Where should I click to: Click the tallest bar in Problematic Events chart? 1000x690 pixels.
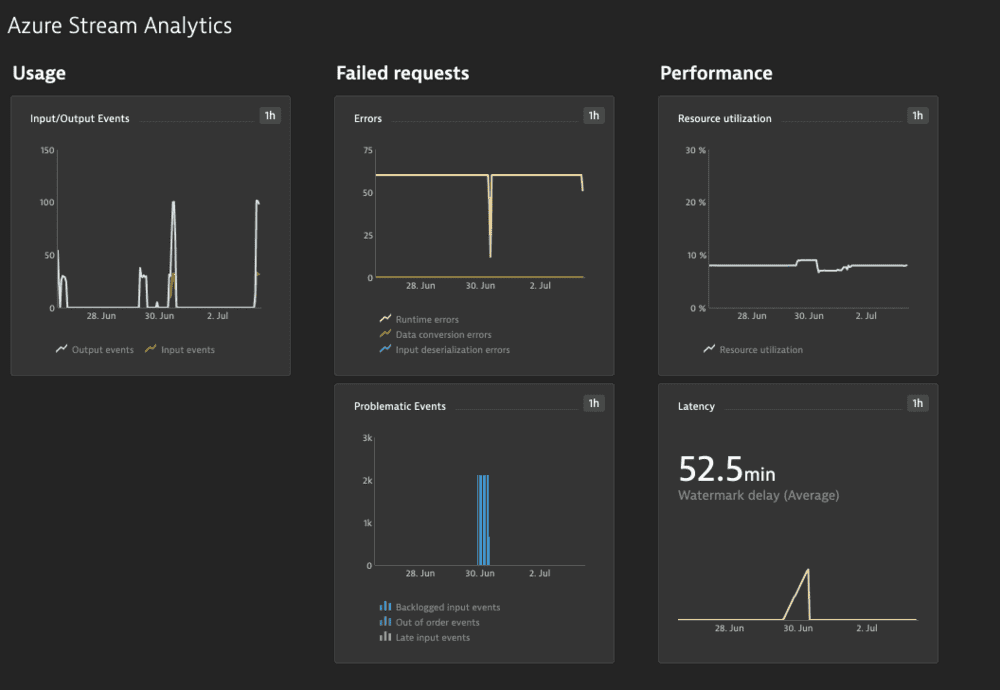click(477, 520)
